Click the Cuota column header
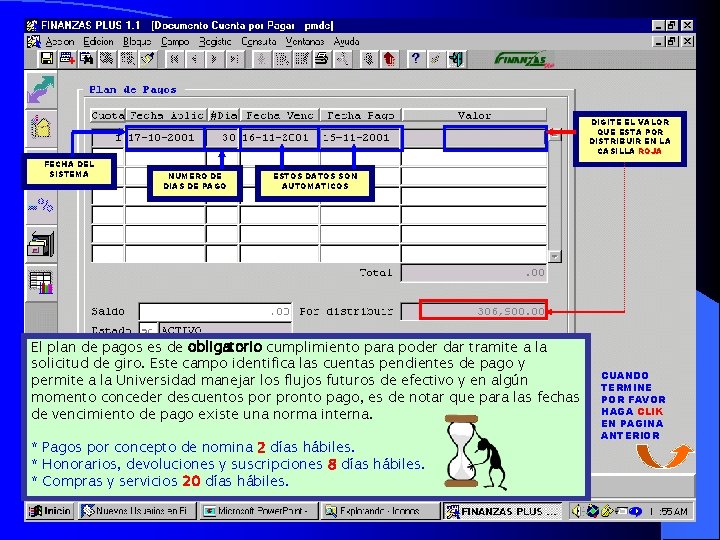The width and height of the screenshot is (720, 540). [x=108, y=115]
